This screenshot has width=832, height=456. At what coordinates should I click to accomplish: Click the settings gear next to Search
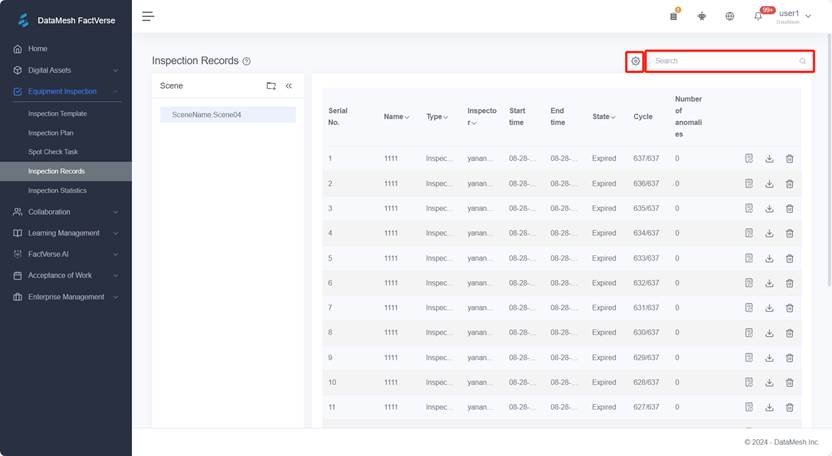(x=635, y=61)
